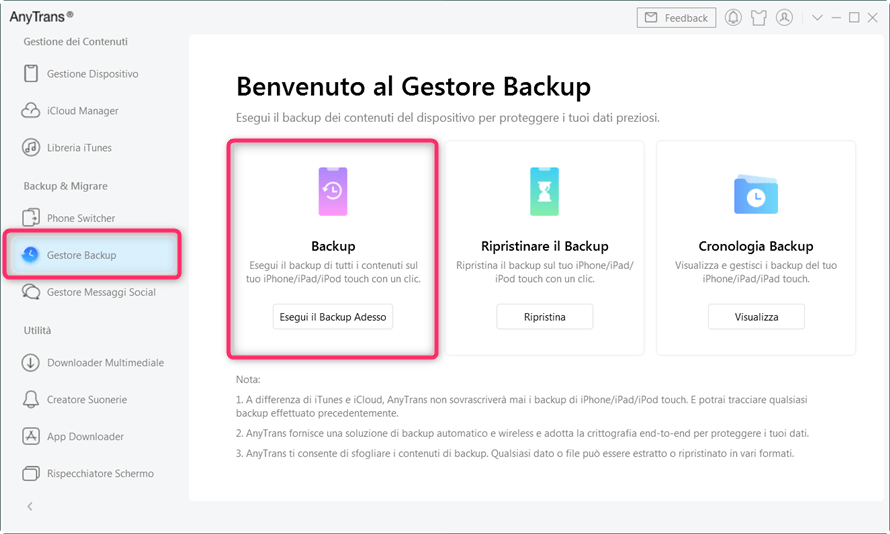Click the Utilità section label
The width and height of the screenshot is (890, 534).
[x=37, y=330]
